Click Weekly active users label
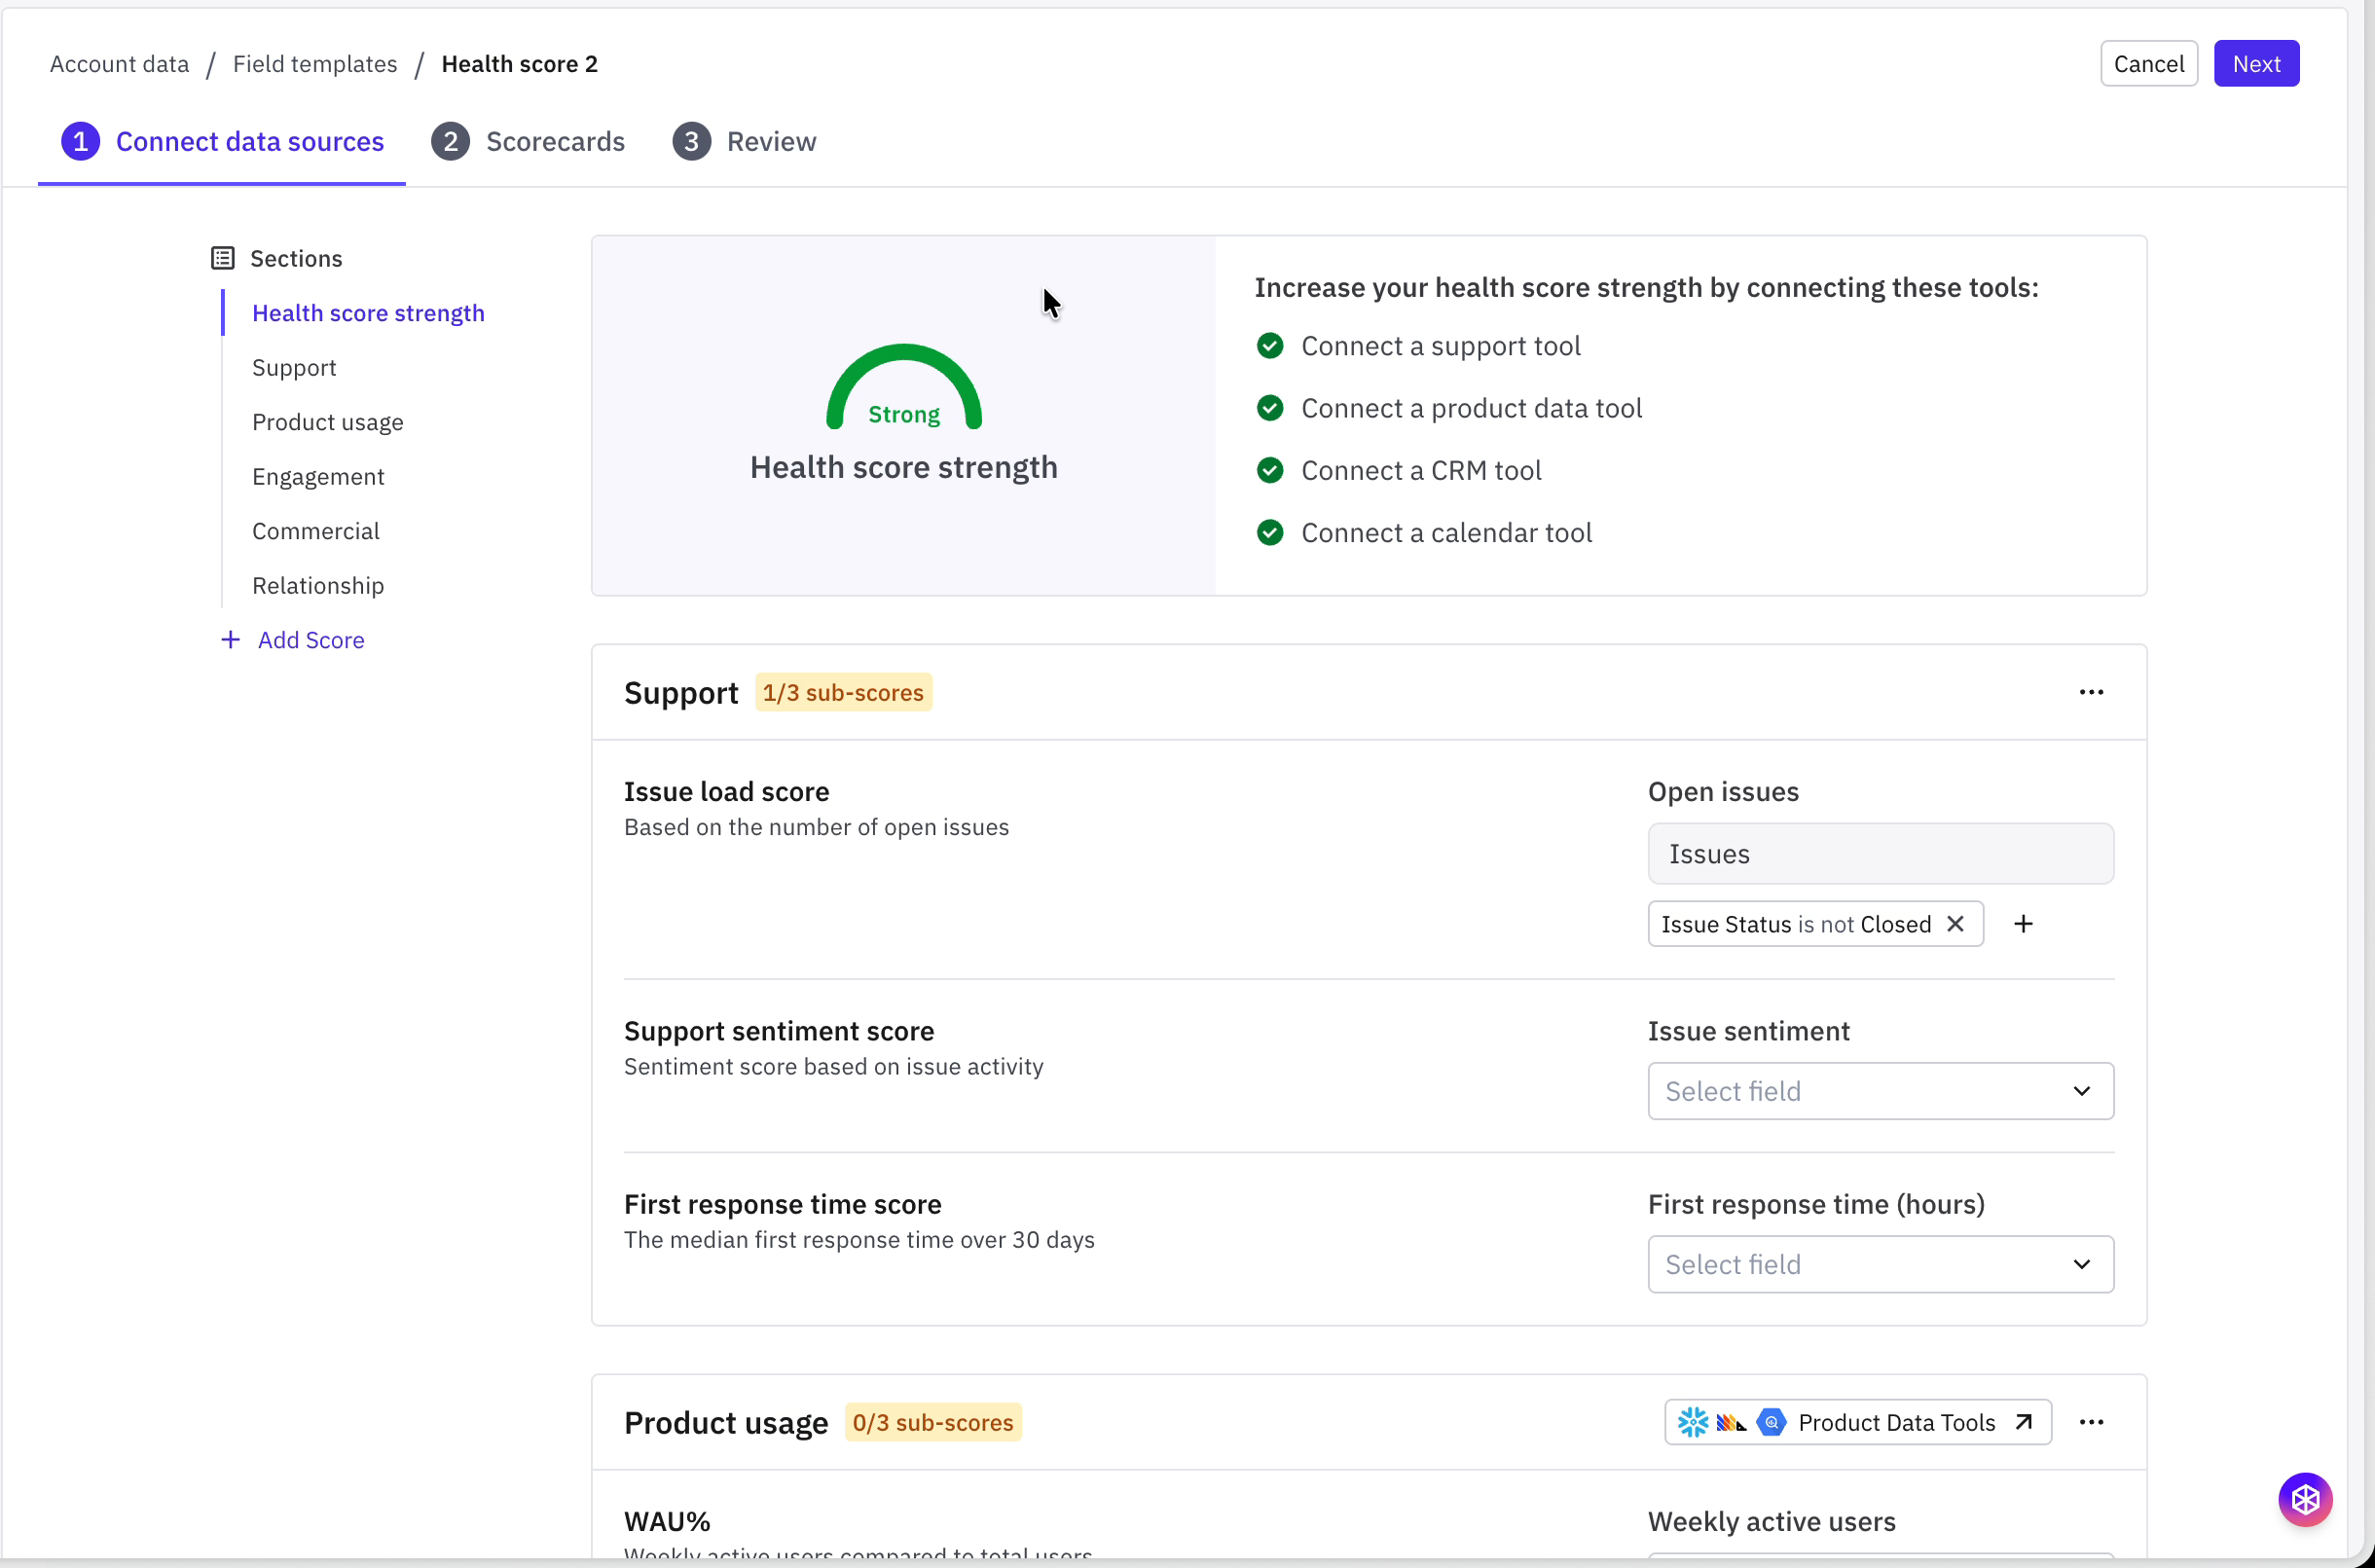The width and height of the screenshot is (2375, 1568). [1771, 1522]
